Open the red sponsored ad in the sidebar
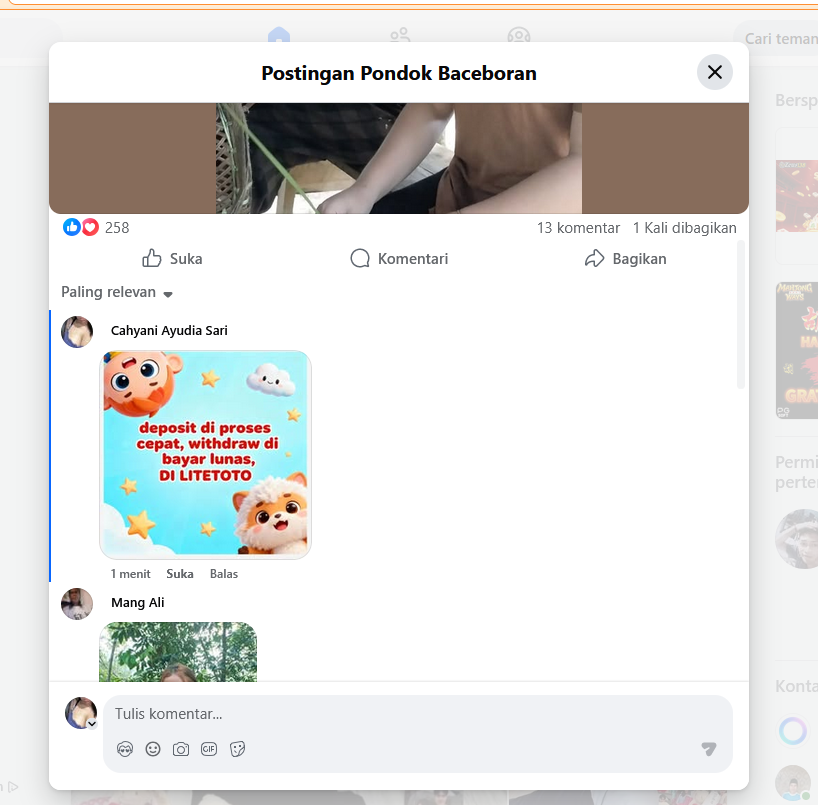Viewport: 818px width, 805px height. [x=797, y=196]
